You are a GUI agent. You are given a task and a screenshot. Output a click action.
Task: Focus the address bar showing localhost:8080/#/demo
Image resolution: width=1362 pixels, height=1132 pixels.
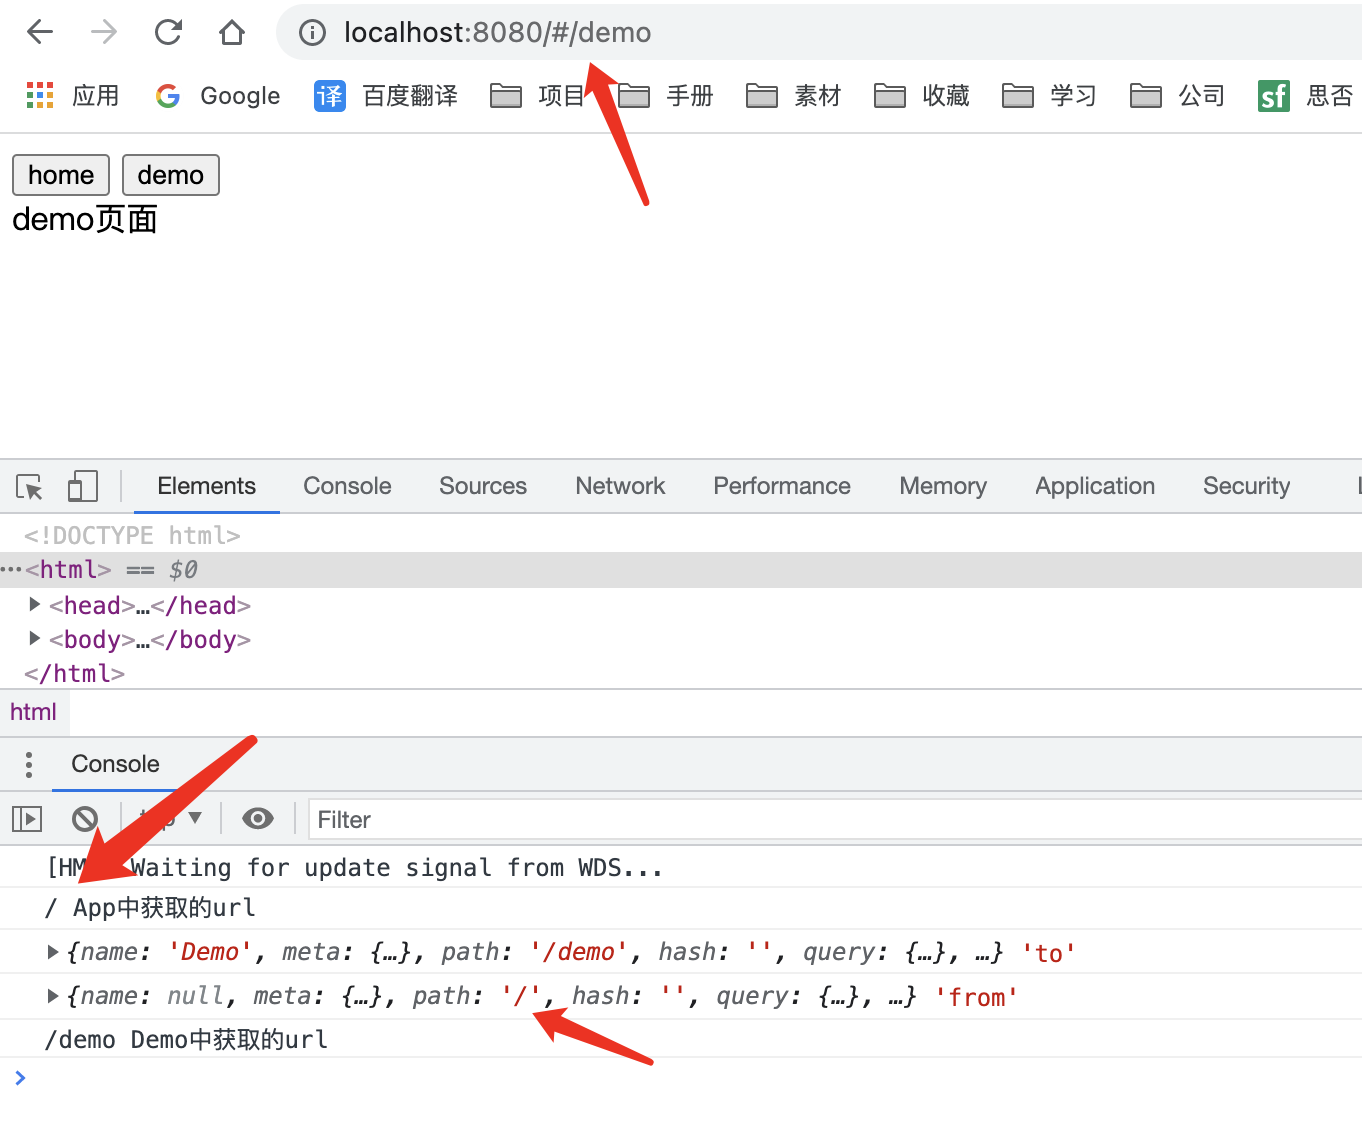820,32
